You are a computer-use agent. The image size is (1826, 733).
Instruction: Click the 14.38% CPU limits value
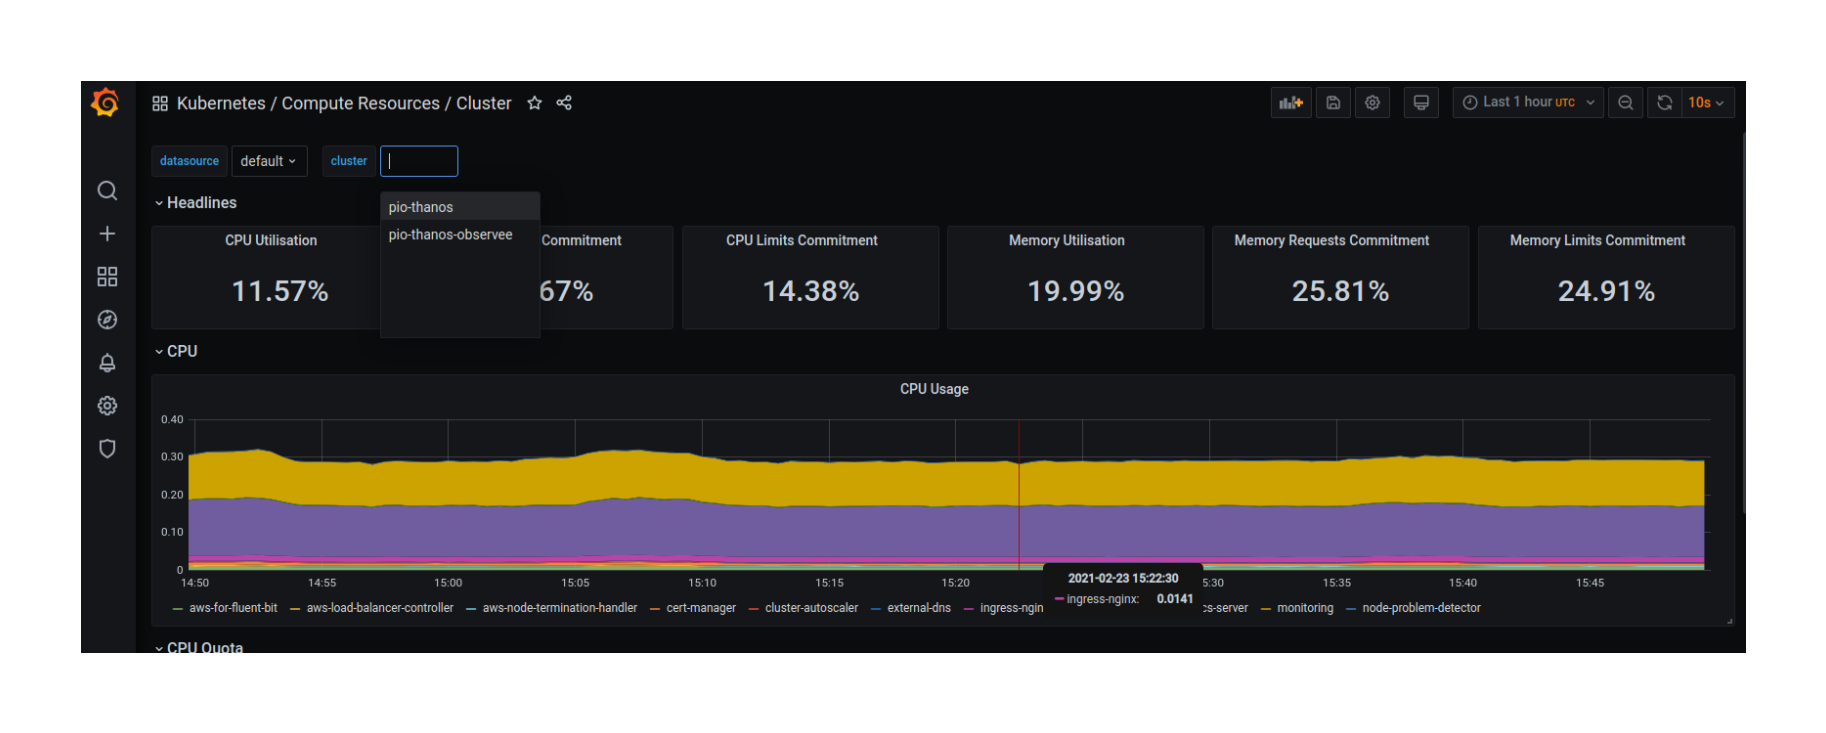811,291
